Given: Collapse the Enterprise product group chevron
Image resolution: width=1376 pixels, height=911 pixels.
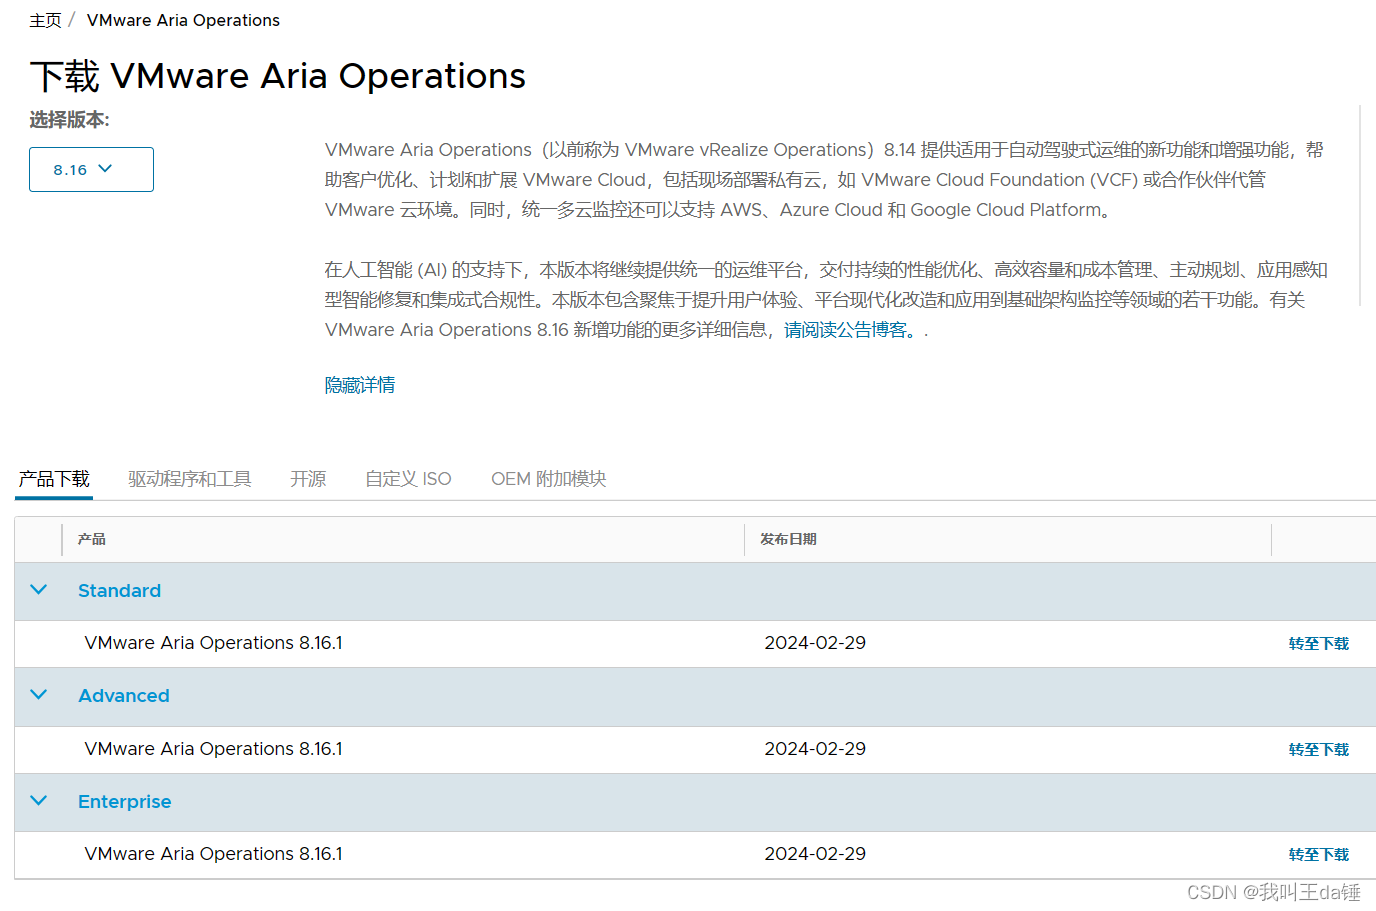Looking at the screenshot, I should coord(39,801).
